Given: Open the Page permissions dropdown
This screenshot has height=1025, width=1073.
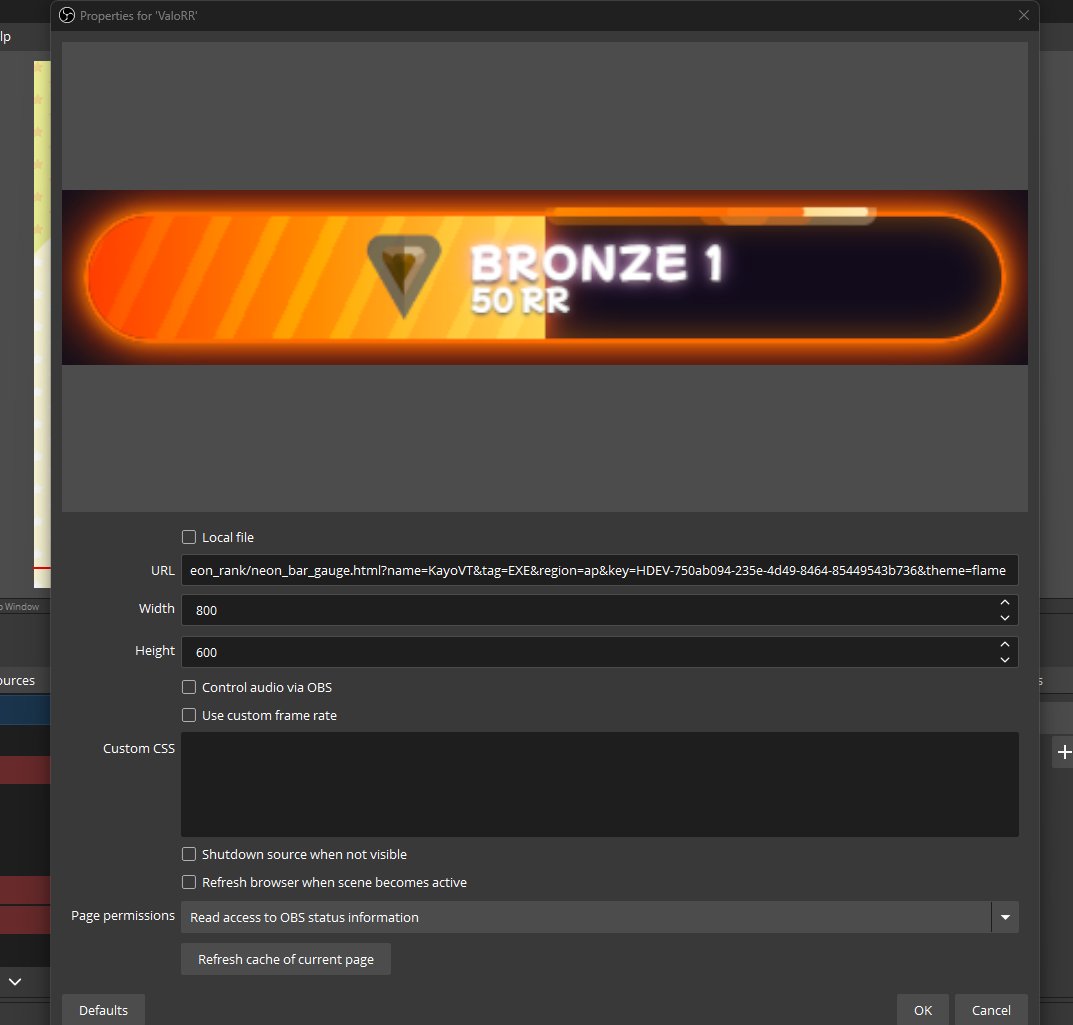Looking at the screenshot, I should pyautogui.click(x=599, y=917).
